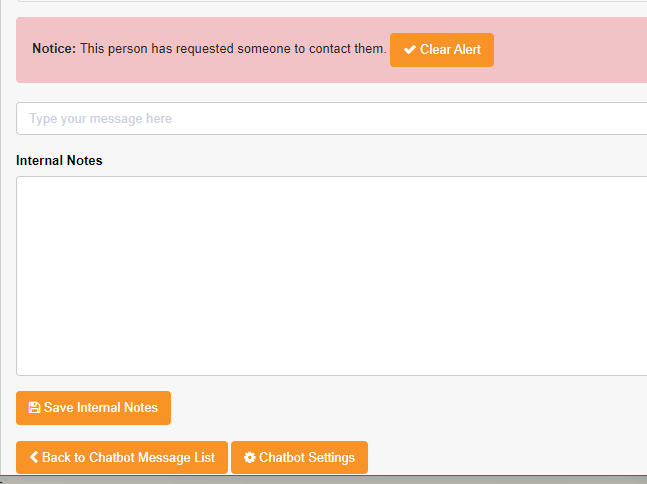Click the 'Internal Notes' heading label
647x484 pixels.
click(59, 160)
